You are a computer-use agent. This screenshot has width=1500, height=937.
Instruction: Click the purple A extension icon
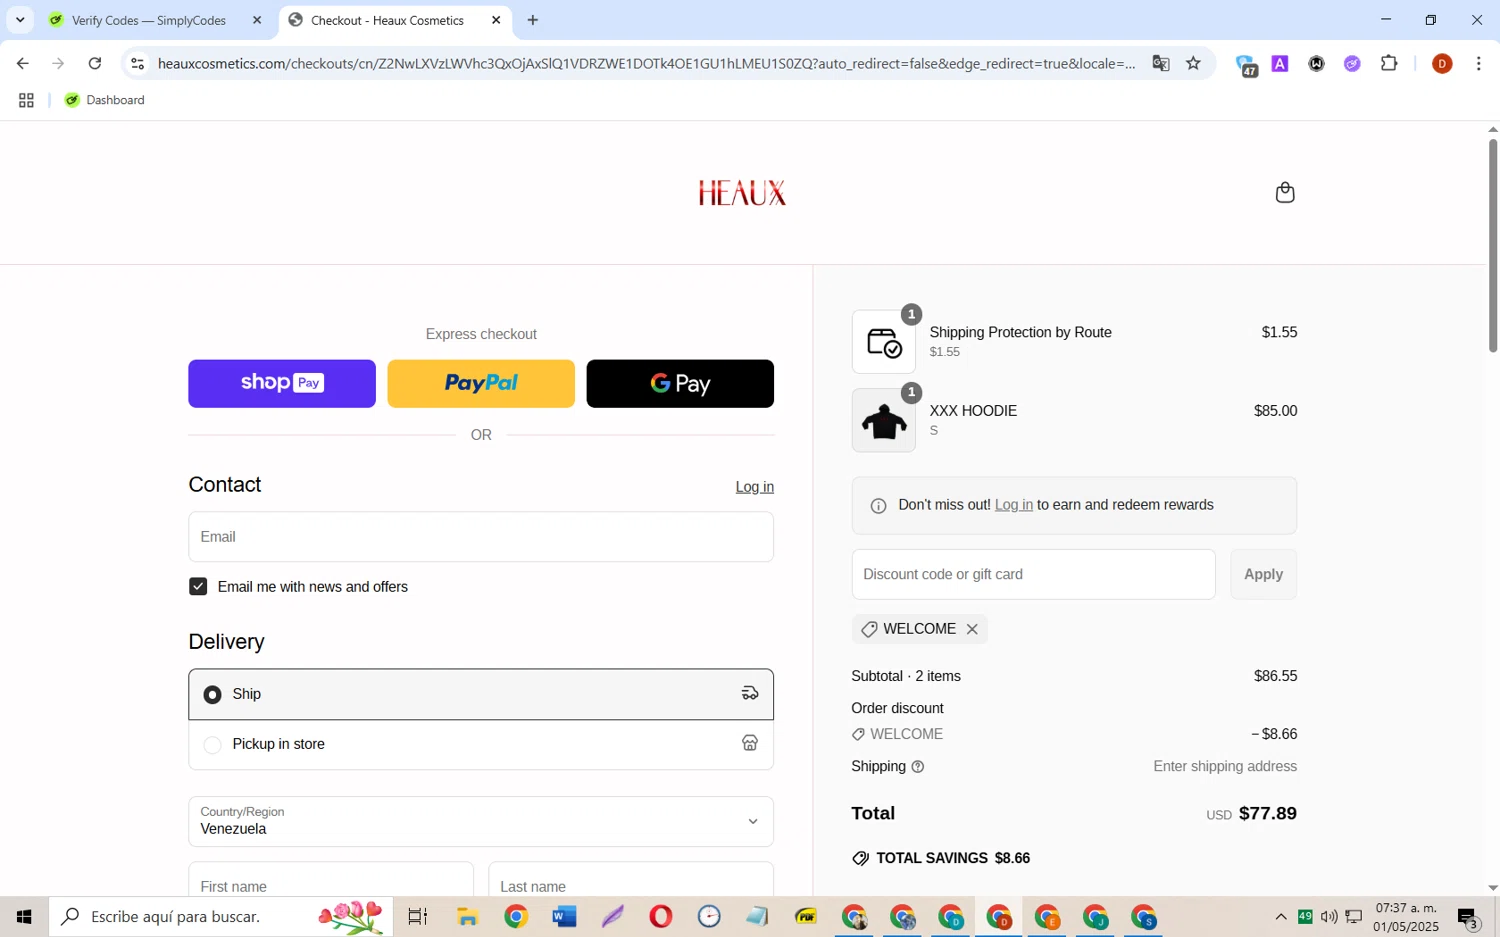[x=1280, y=64]
